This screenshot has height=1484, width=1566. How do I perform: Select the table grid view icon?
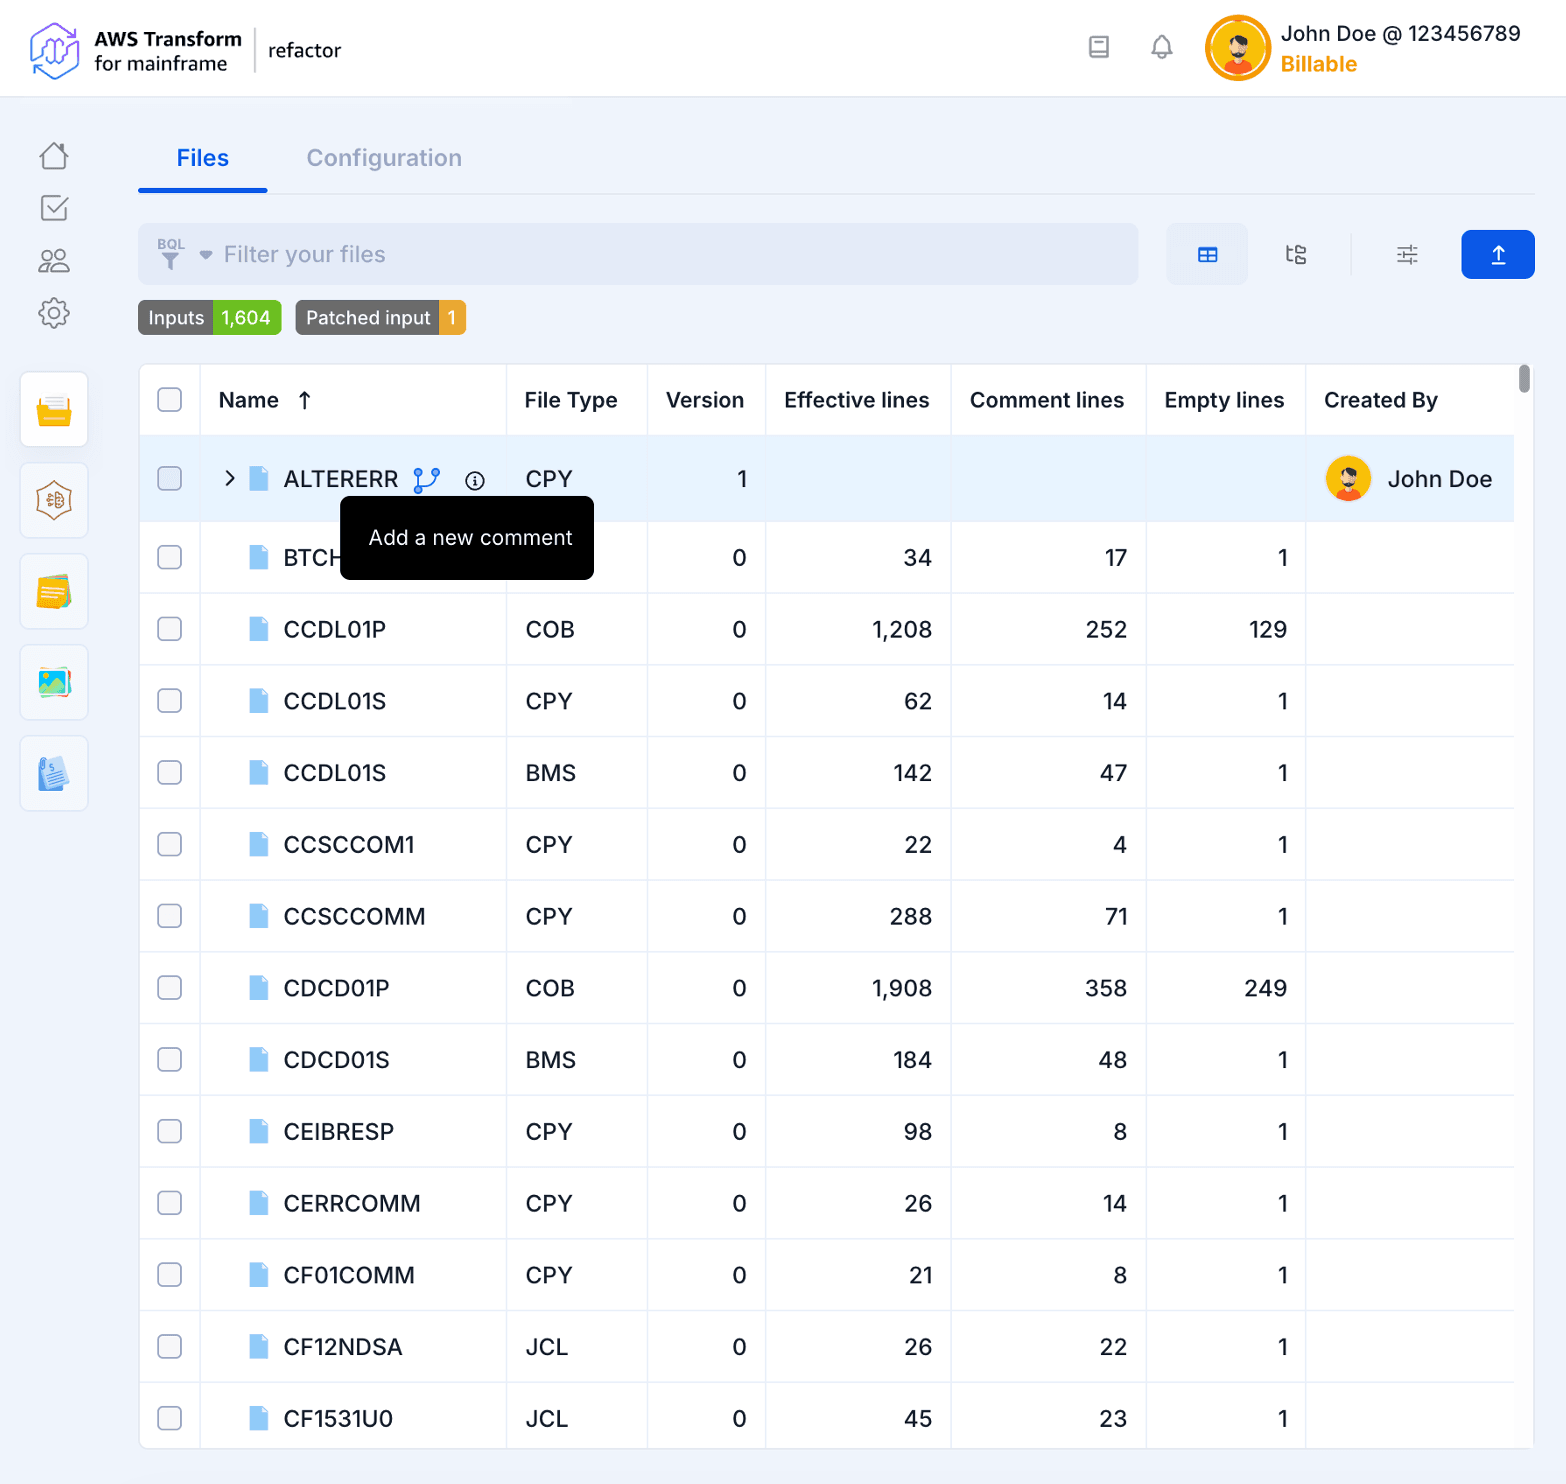click(1207, 255)
